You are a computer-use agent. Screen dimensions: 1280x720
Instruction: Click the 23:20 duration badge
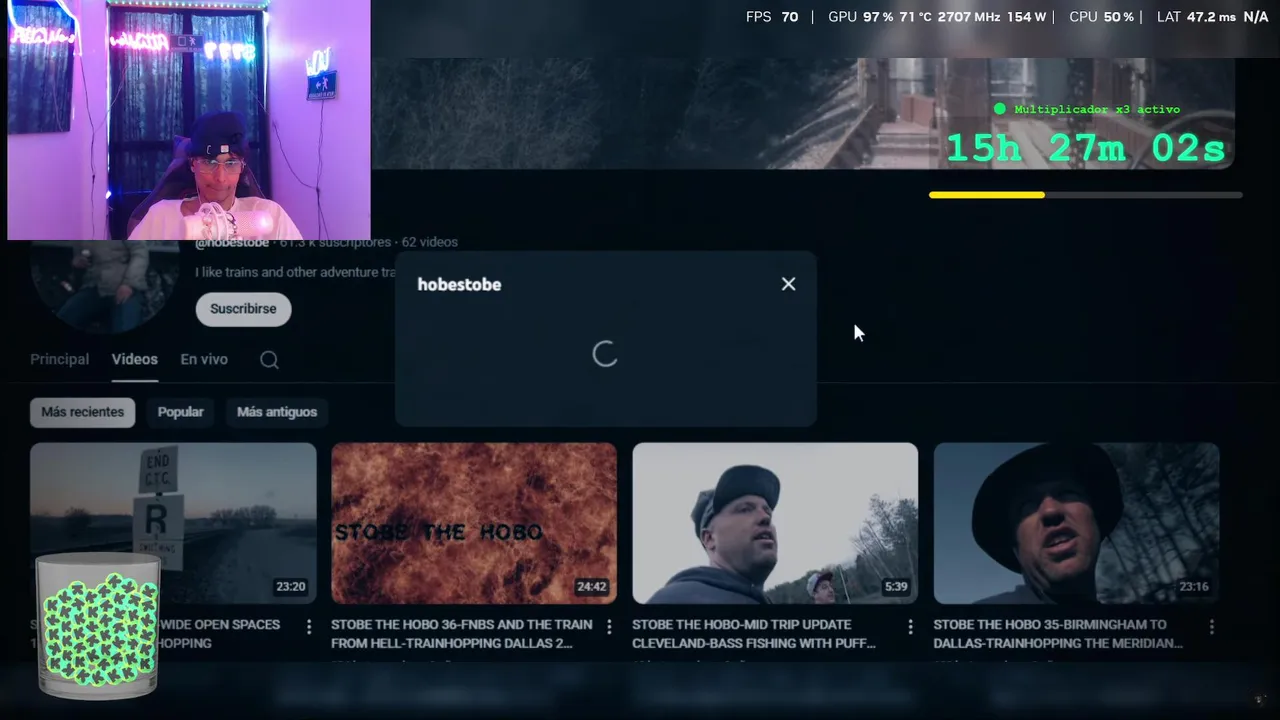point(291,587)
